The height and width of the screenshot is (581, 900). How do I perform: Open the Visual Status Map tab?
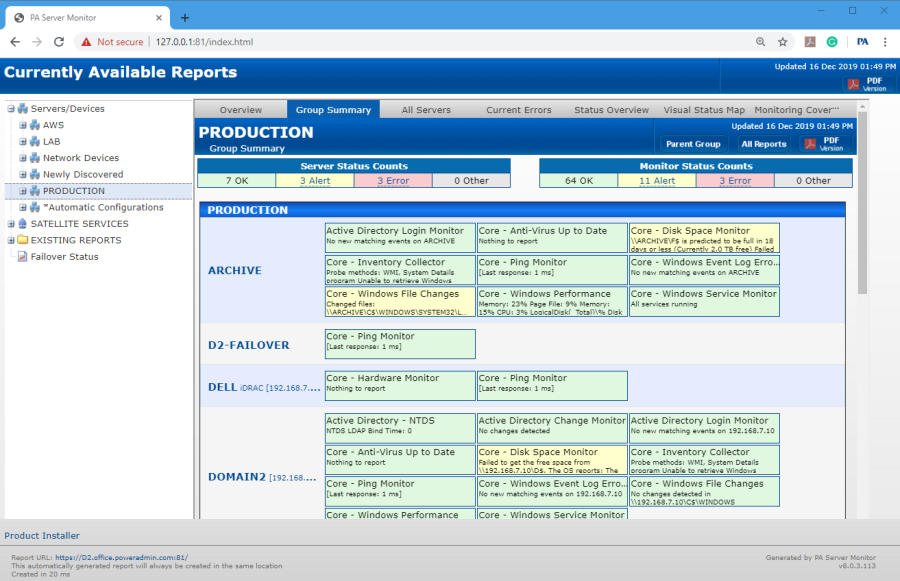point(704,110)
